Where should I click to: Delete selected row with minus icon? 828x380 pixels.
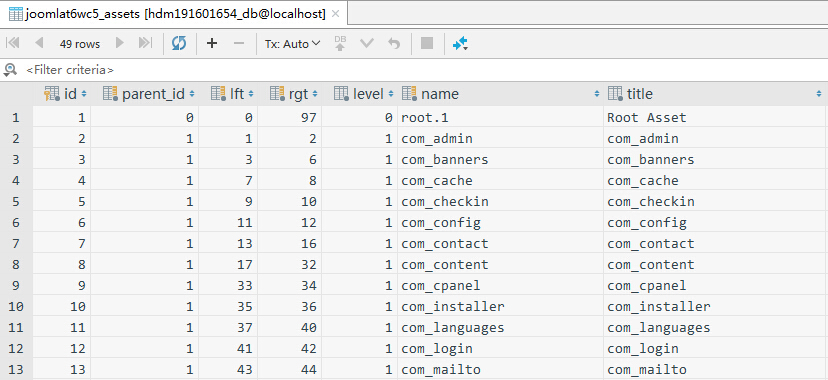coord(239,43)
